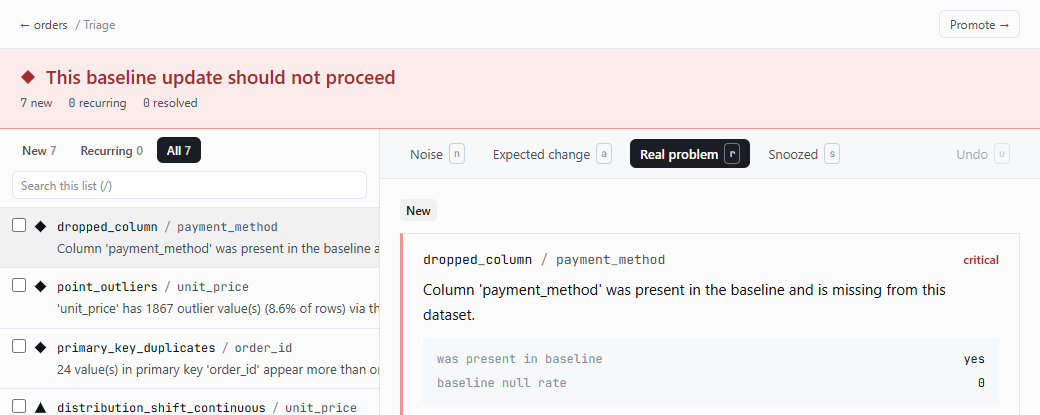Open the primary_key_duplicates / order_id finding

coord(190,358)
